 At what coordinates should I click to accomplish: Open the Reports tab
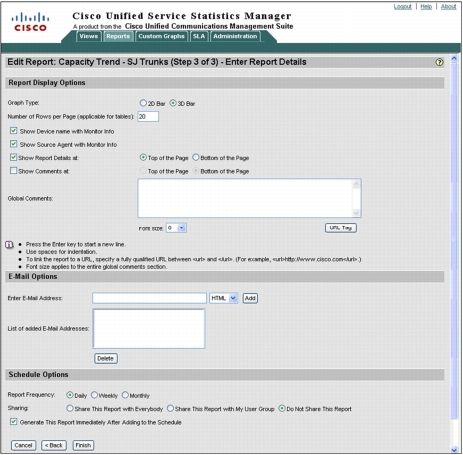coord(118,36)
